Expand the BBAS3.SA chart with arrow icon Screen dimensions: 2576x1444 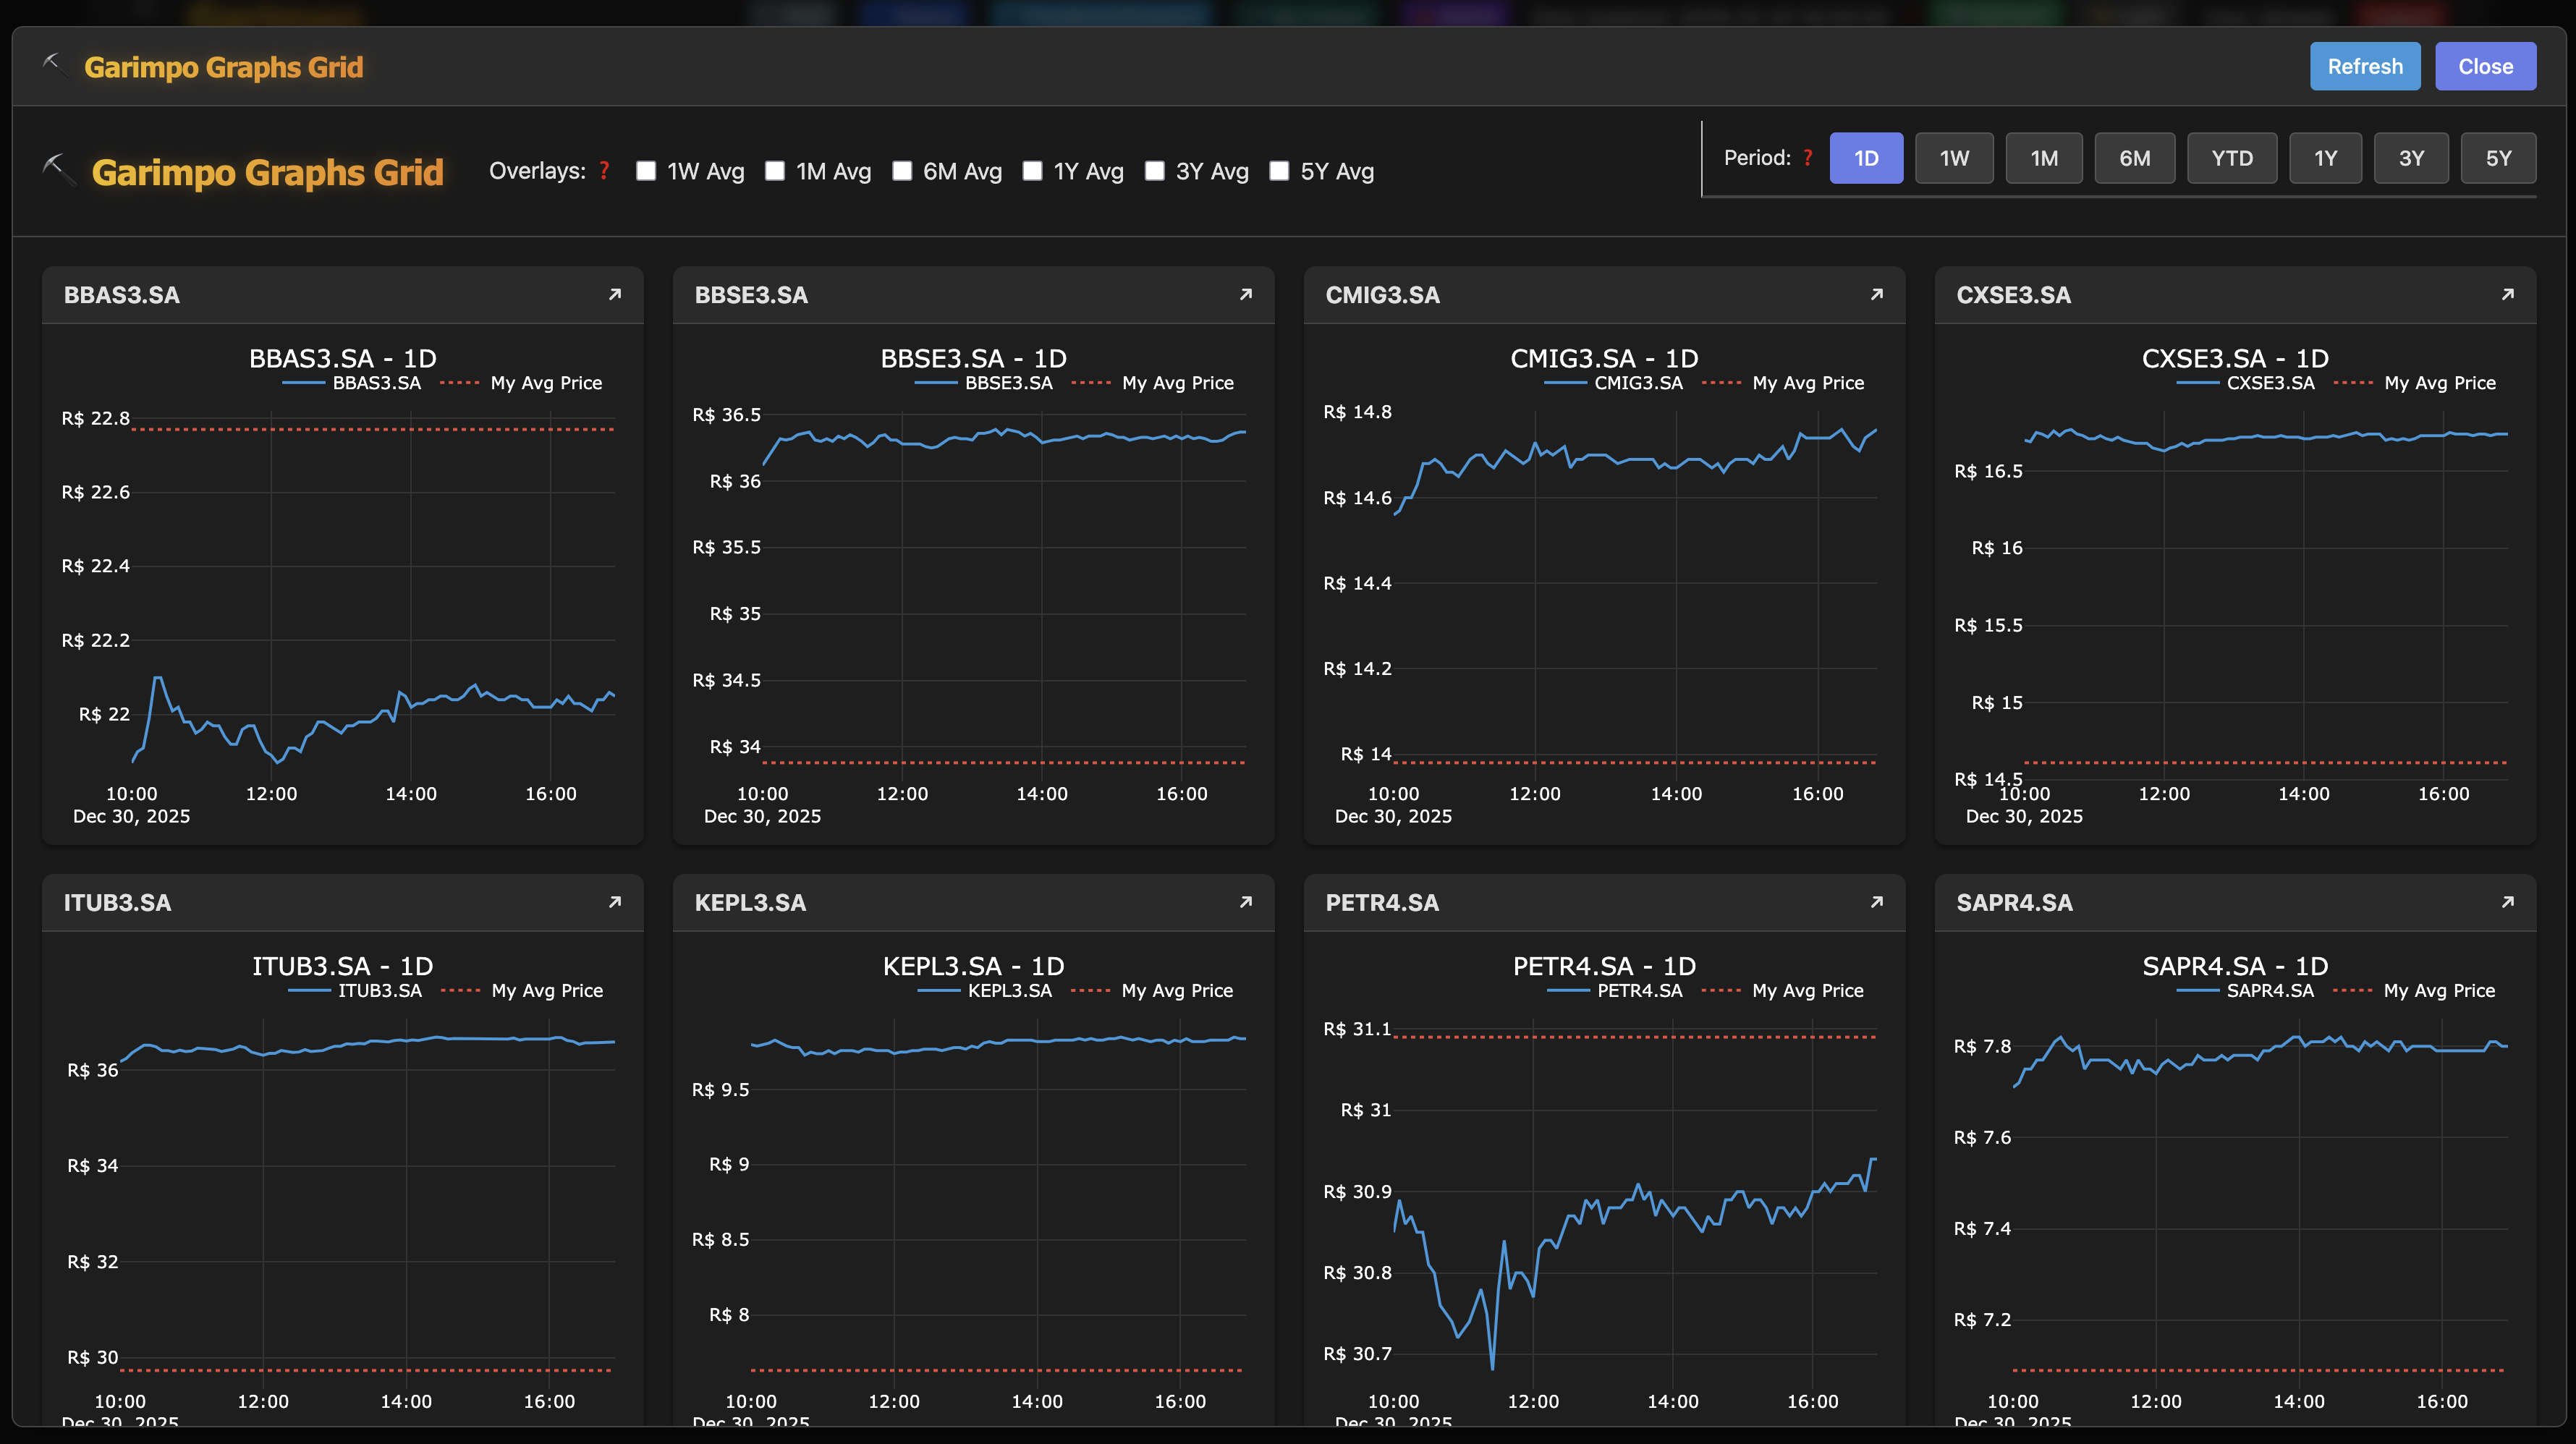(615, 294)
